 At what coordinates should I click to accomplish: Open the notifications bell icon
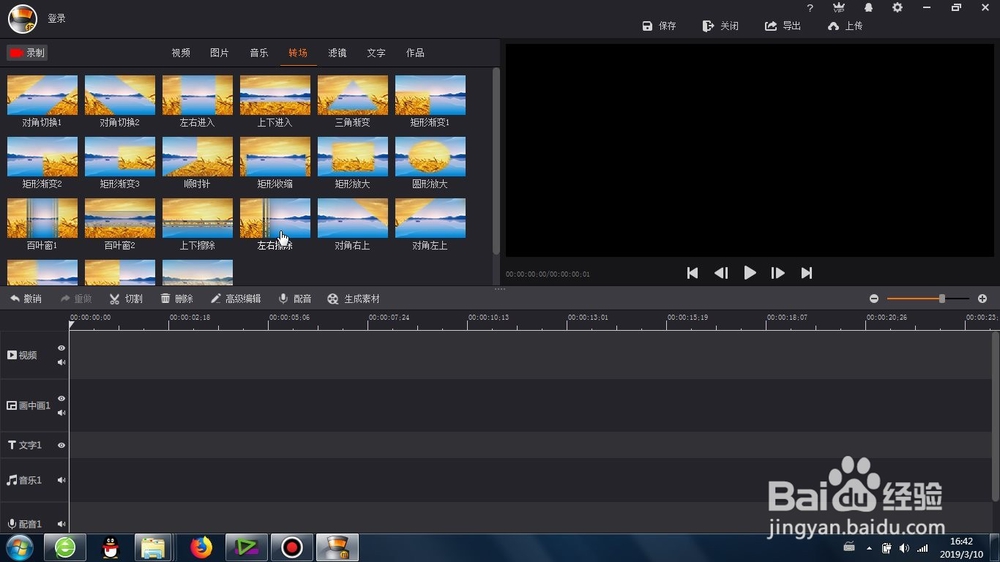[x=868, y=8]
